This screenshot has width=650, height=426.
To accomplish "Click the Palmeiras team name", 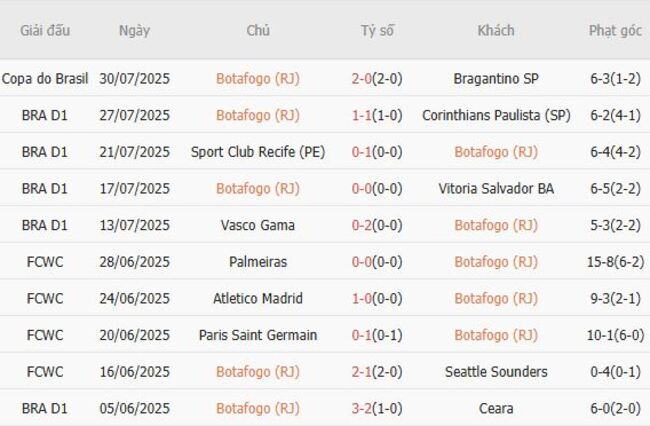I will pyautogui.click(x=257, y=262).
